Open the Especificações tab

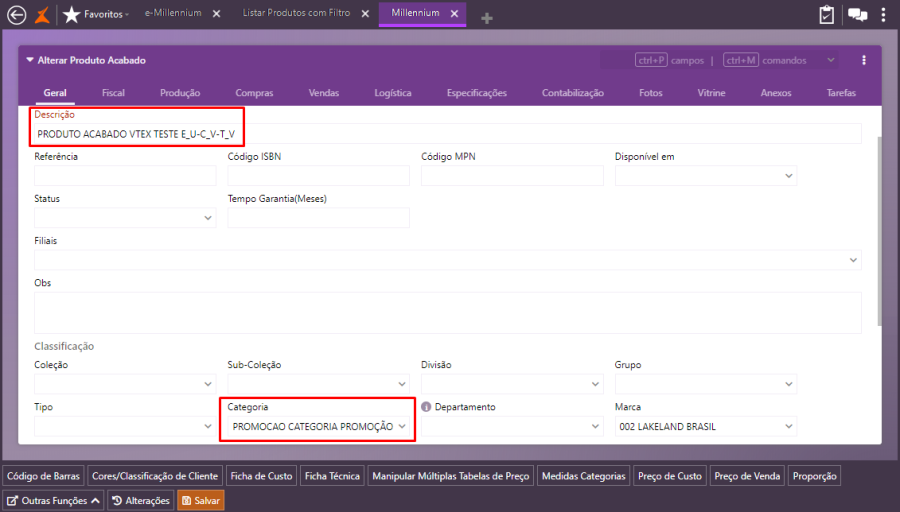coord(476,93)
